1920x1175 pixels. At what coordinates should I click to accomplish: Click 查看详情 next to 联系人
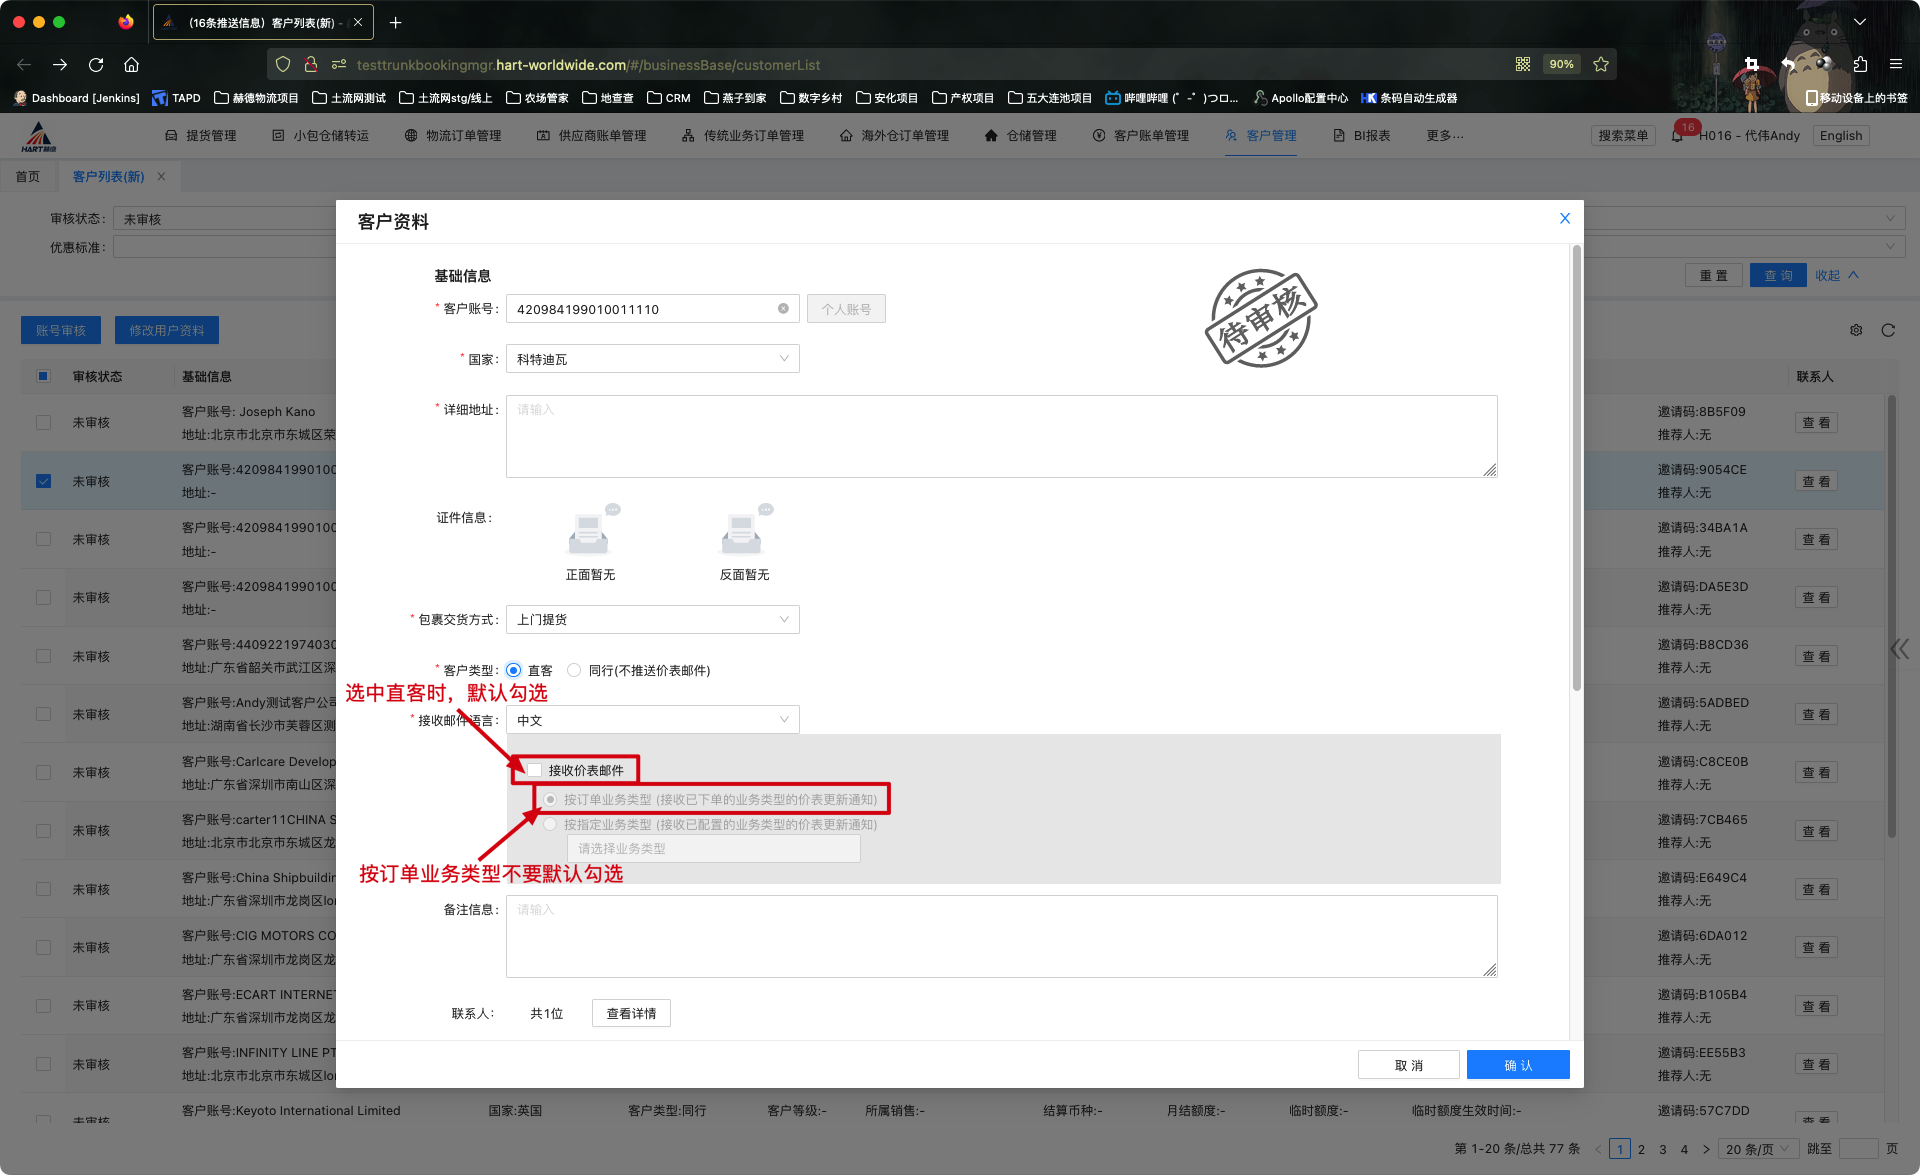coord(631,1013)
